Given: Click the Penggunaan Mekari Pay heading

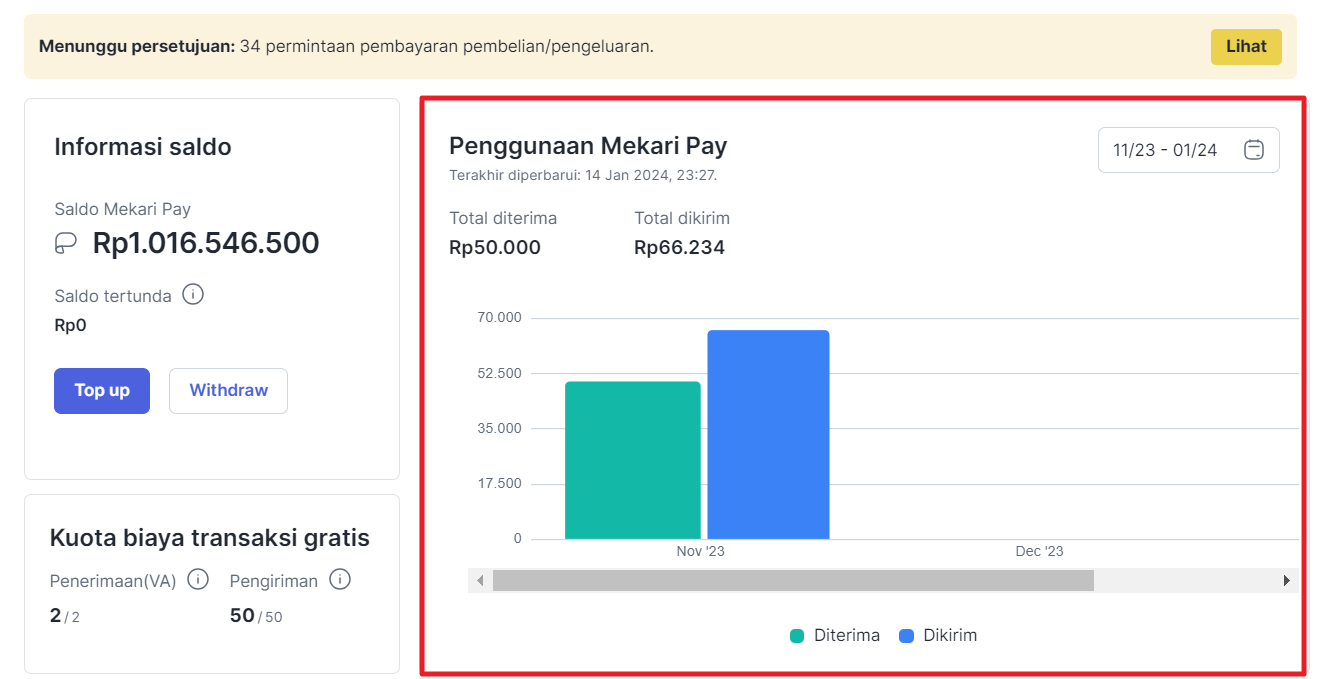Looking at the screenshot, I should (x=588, y=146).
